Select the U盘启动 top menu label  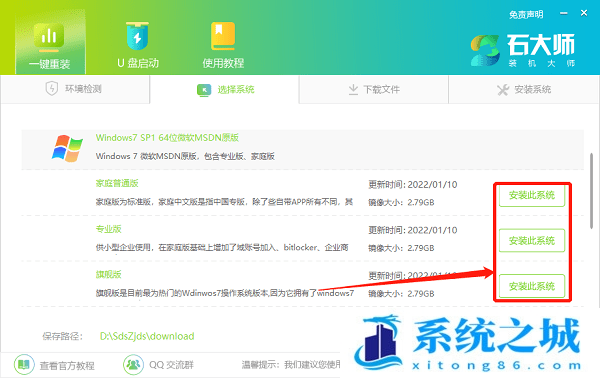pyautogui.click(x=138, y=63)
